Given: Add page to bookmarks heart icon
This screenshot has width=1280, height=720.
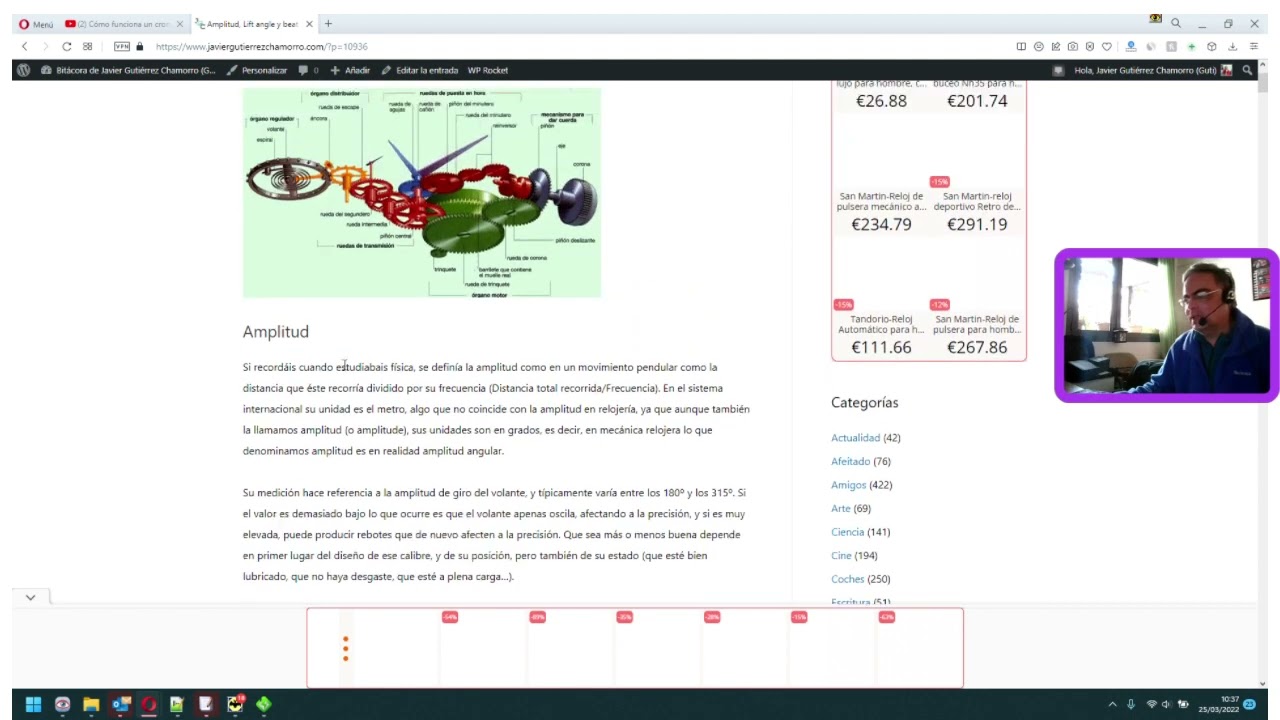Looking at the screenshot, I should pyautogui.click(x=1106, y=47).
